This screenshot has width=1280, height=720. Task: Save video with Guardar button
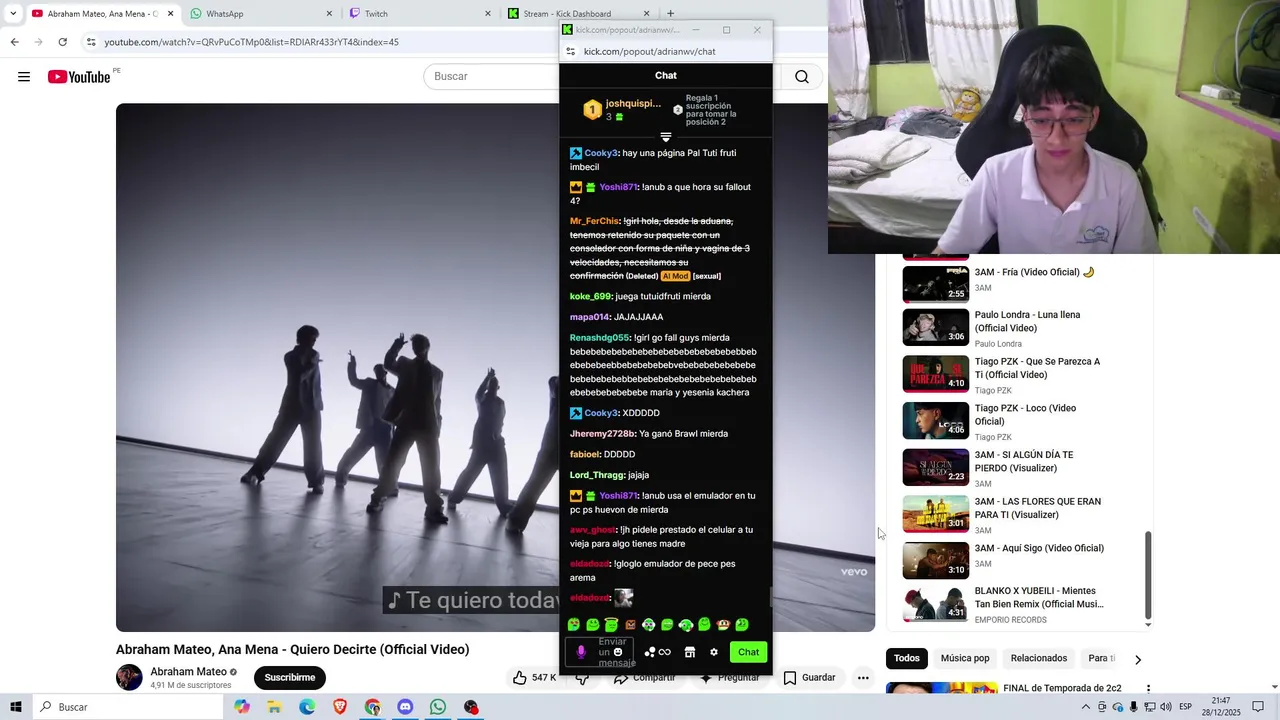point(810,678)
